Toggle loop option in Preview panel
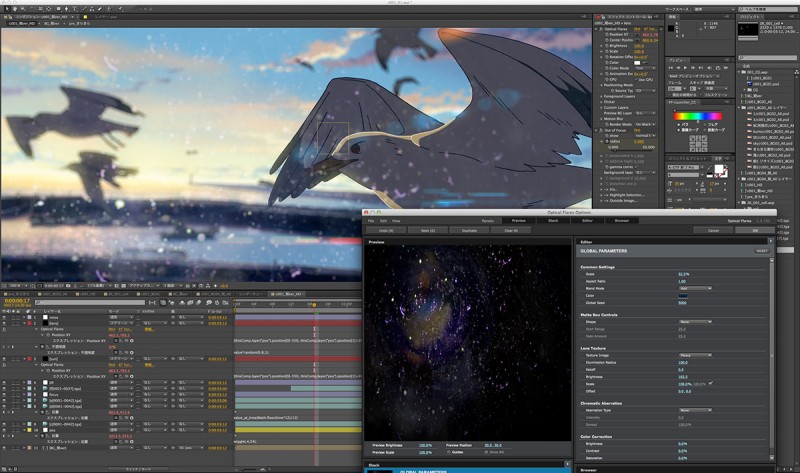 tap(718, 68)
